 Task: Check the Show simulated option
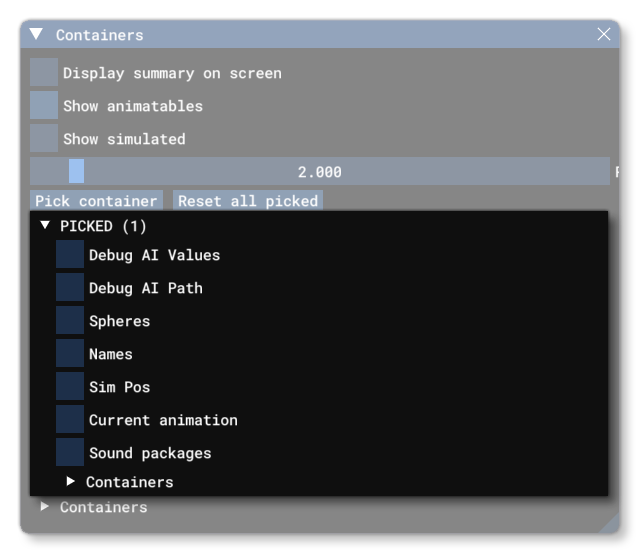tap(44, 139)
